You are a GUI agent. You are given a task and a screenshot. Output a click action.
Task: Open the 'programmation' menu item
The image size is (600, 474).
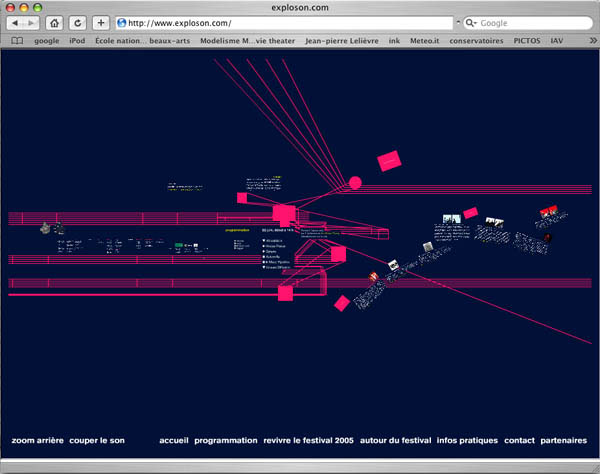pos(225,440)
